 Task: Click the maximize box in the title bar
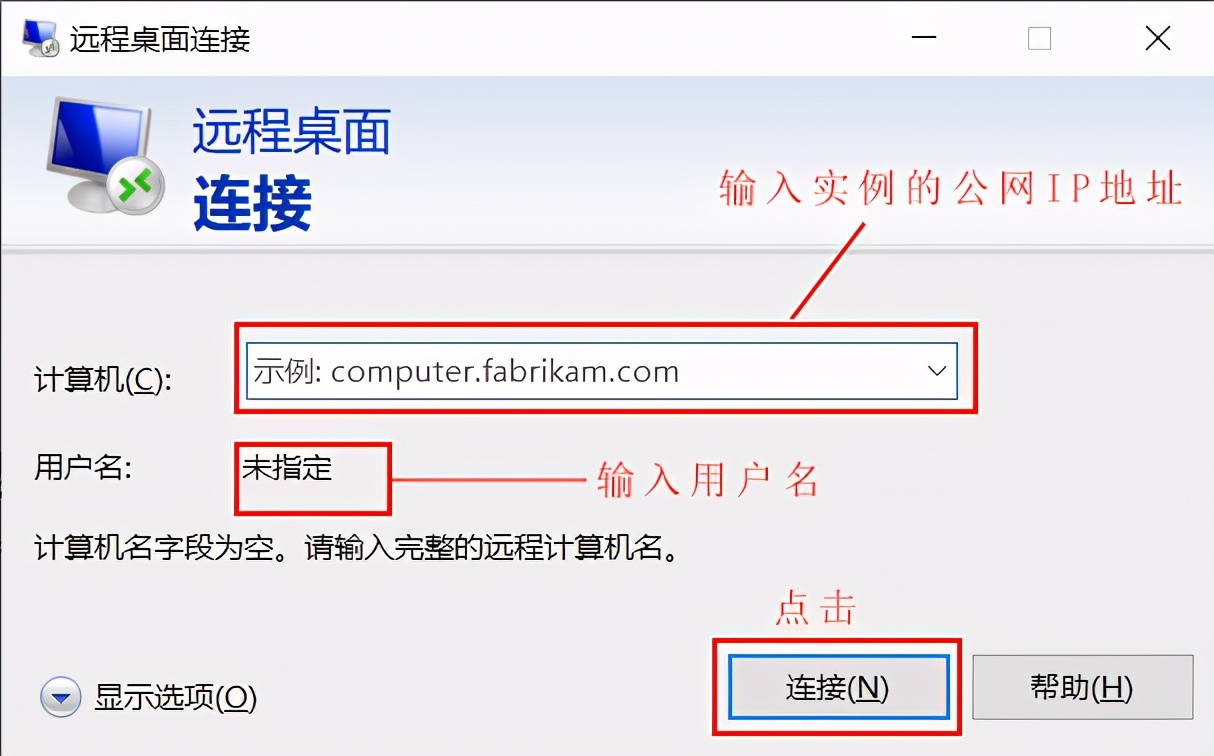pyautogui.click(x=1040, y=39)
